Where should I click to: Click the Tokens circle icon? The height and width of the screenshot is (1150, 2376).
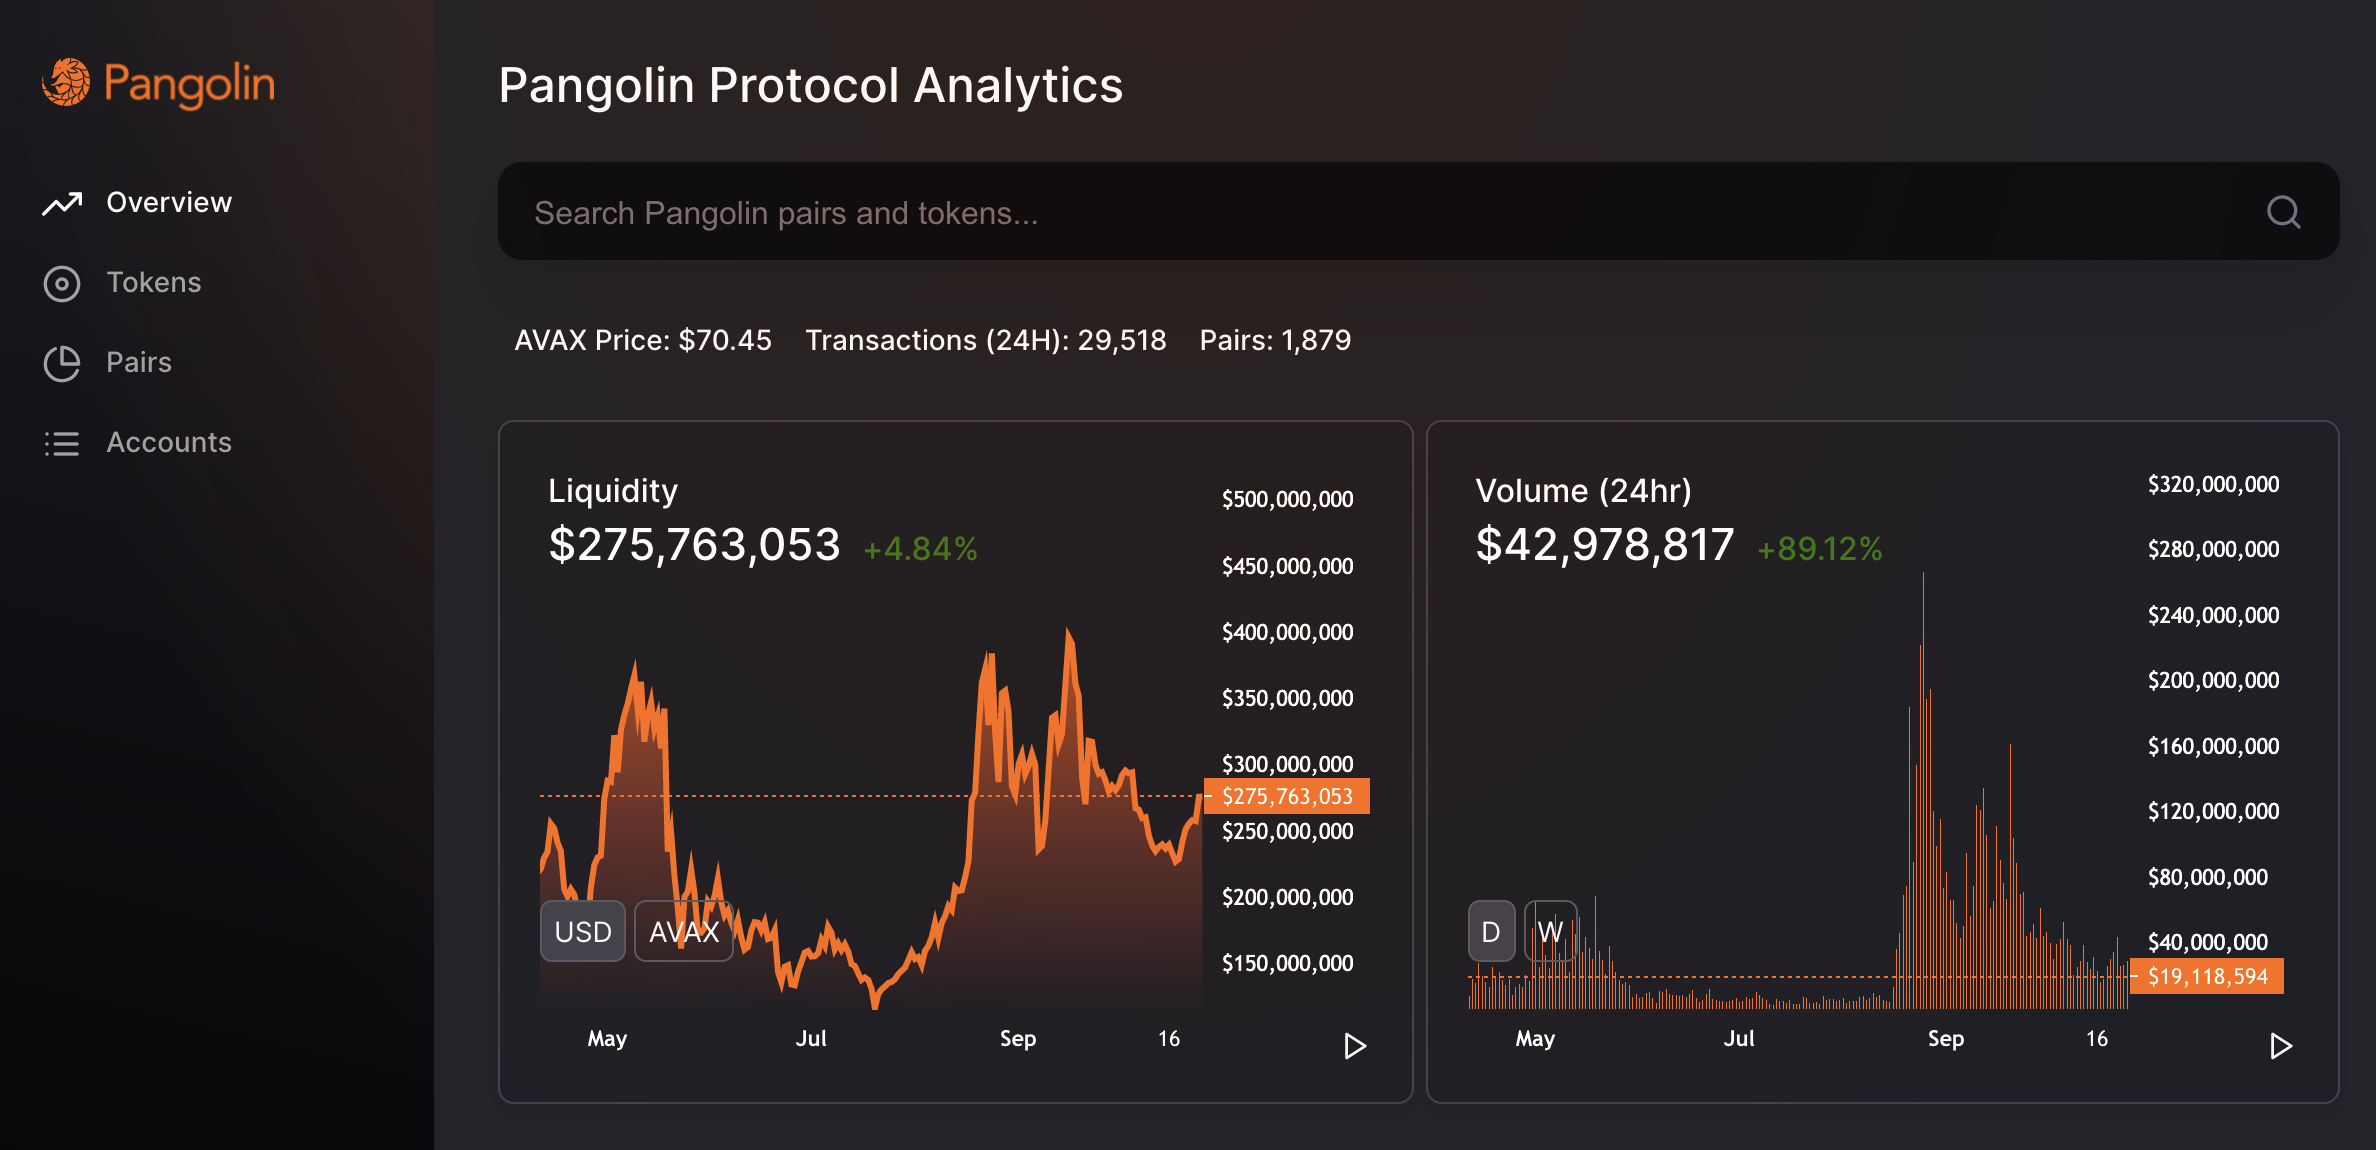[x=62, y=284]
